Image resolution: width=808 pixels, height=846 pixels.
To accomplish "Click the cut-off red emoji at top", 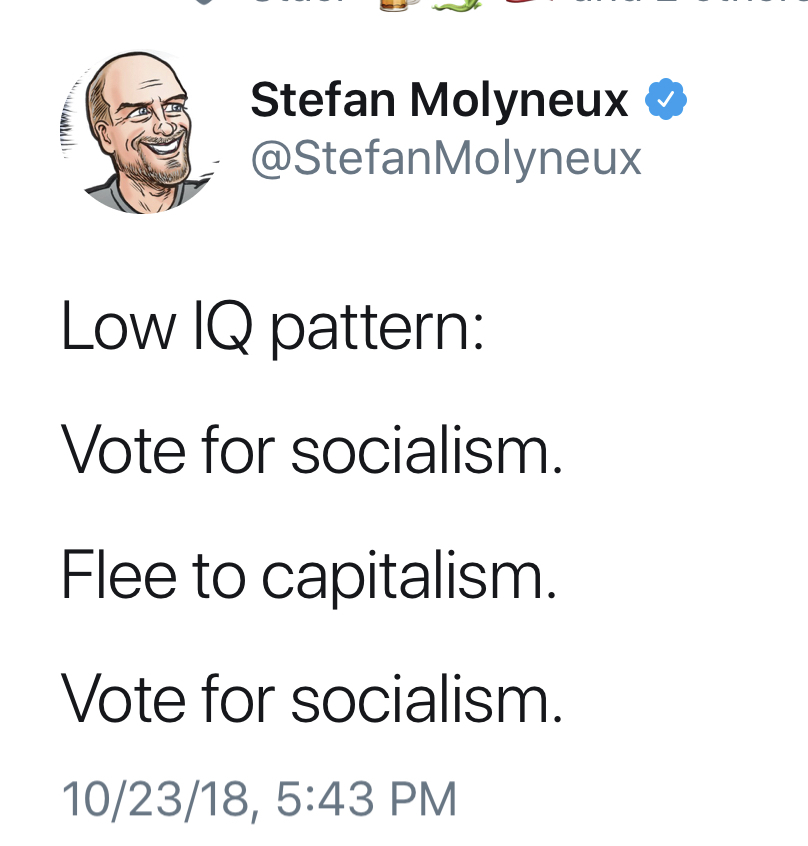I will 524,3.
